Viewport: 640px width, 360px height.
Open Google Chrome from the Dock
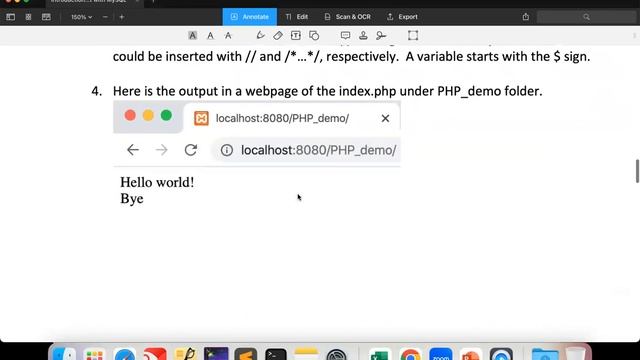(x=410, y=354)
